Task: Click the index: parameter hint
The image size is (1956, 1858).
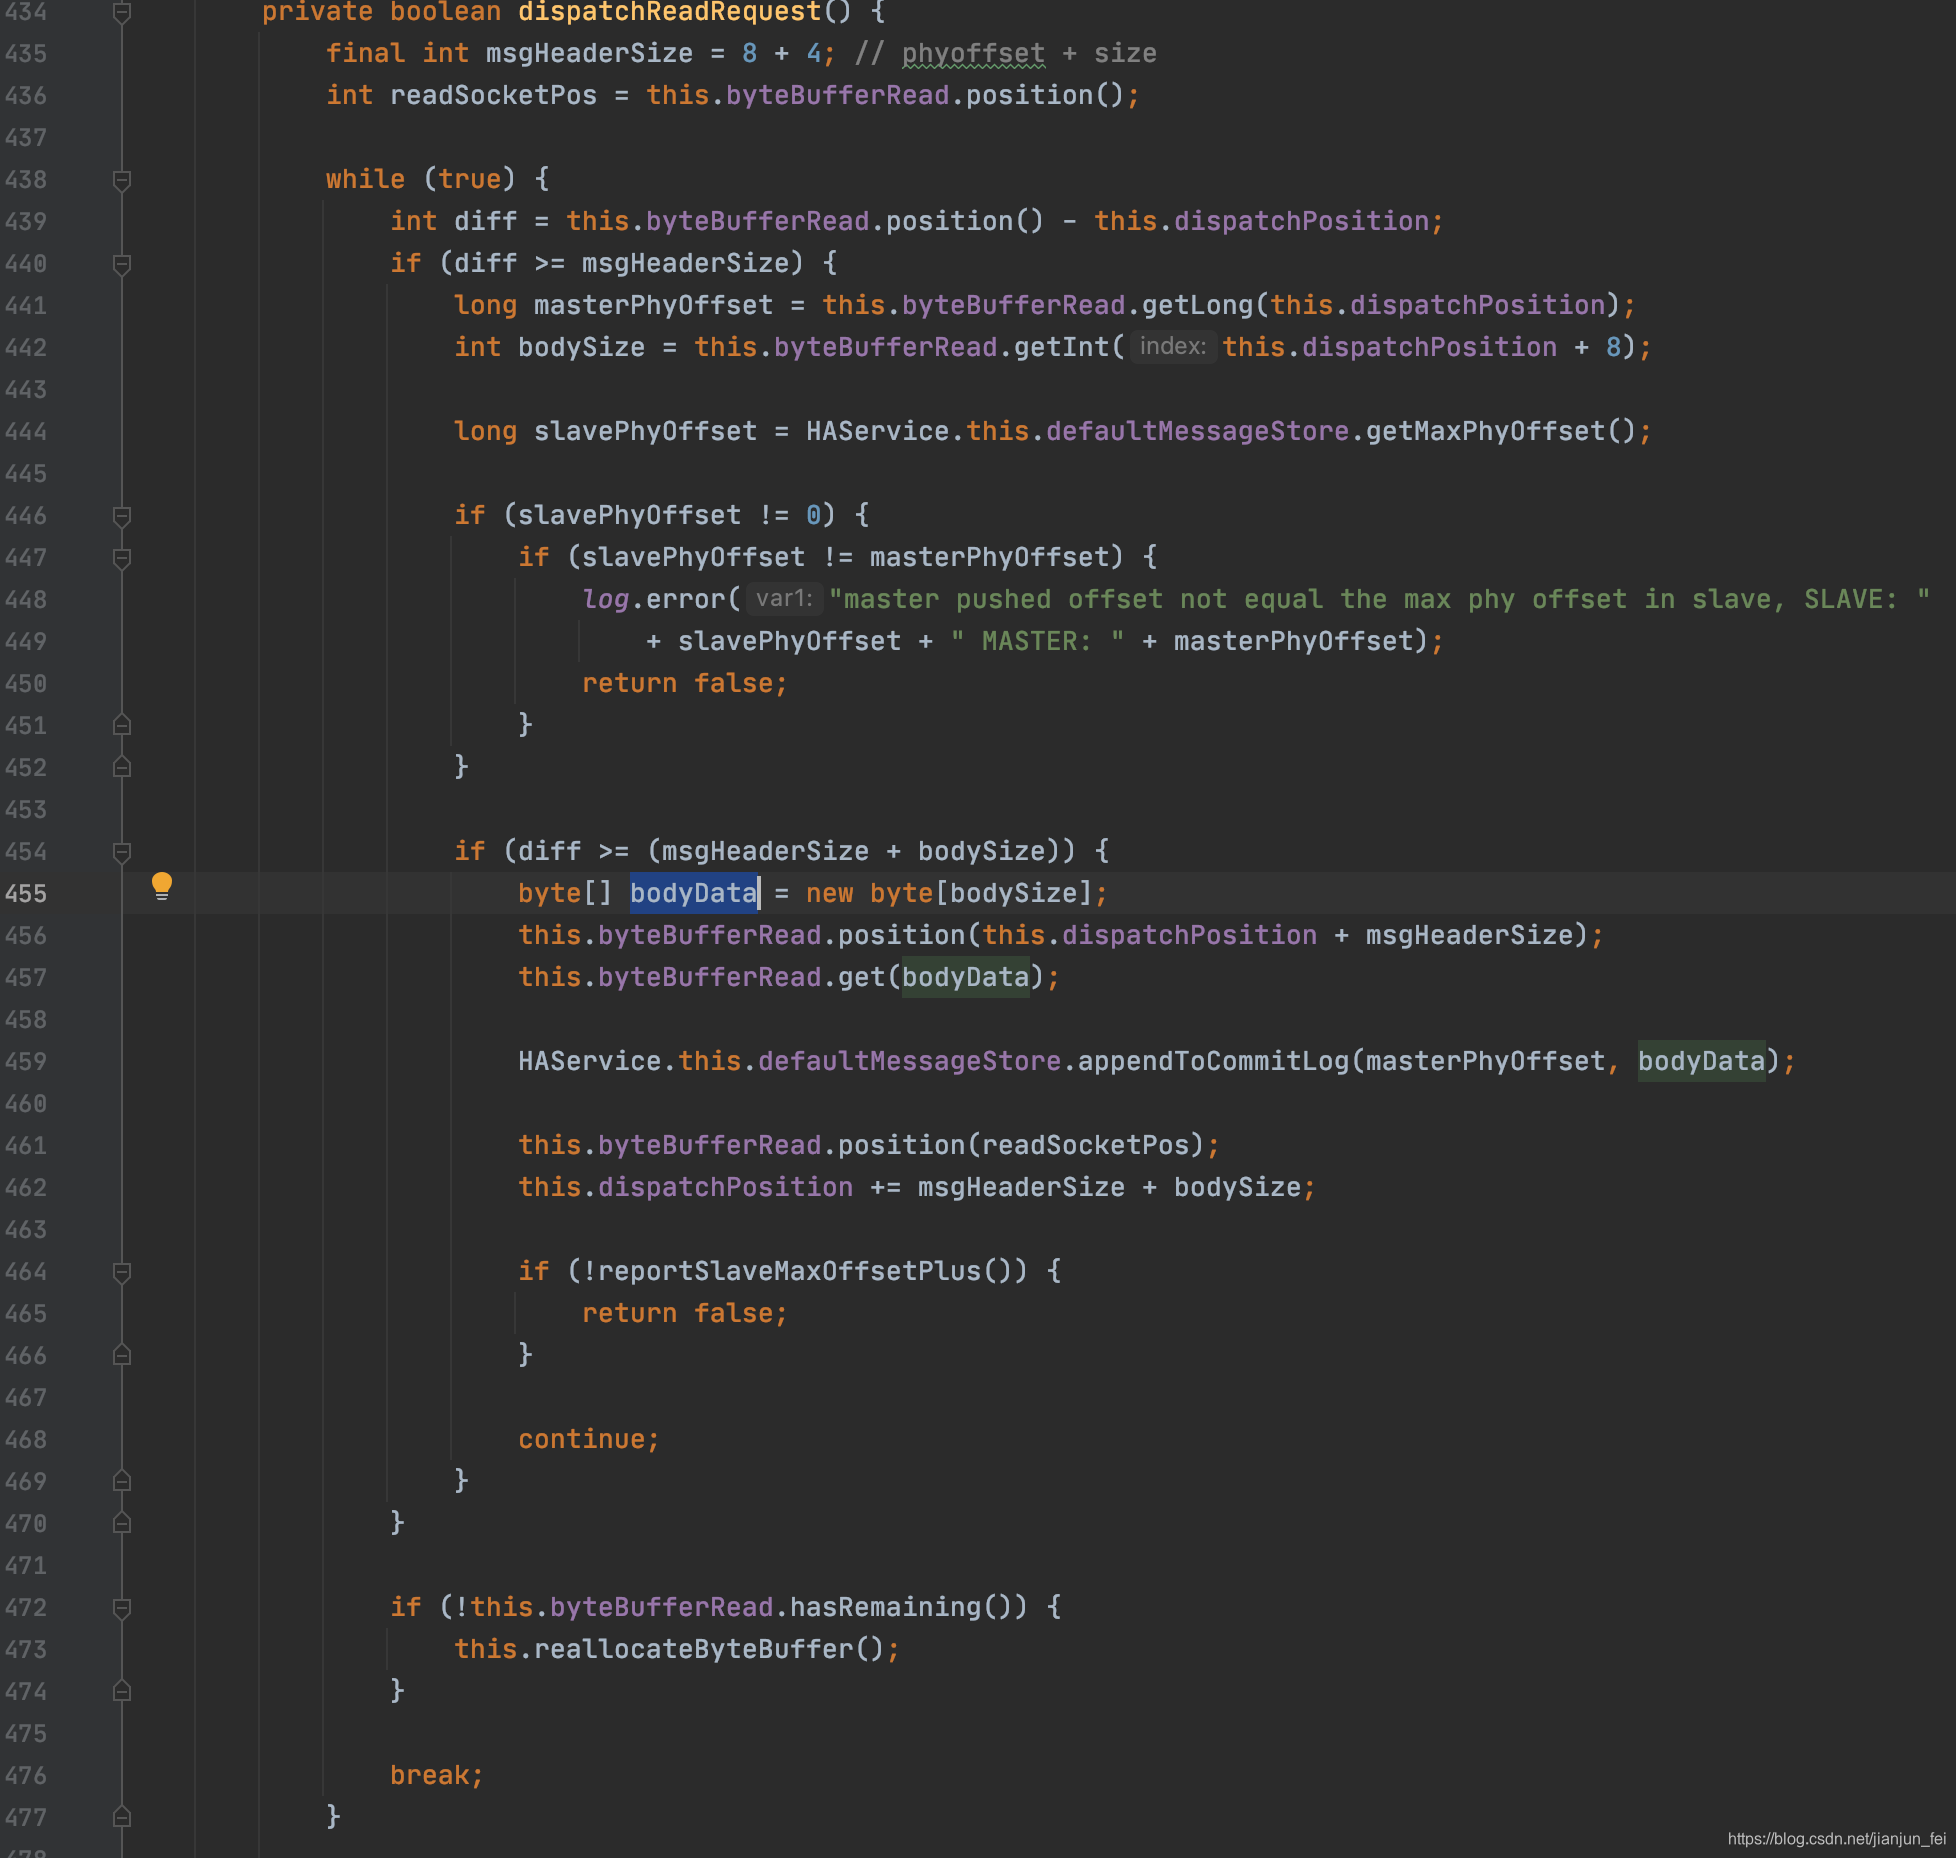Action: pyautogui.click(x=1172, y=347)
